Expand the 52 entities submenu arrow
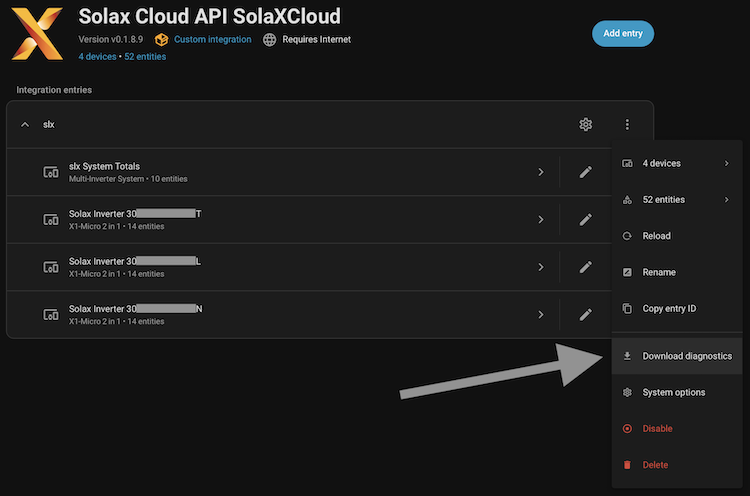Image resolution: width=750 pixels, height=496 pixels. [727, 200]
